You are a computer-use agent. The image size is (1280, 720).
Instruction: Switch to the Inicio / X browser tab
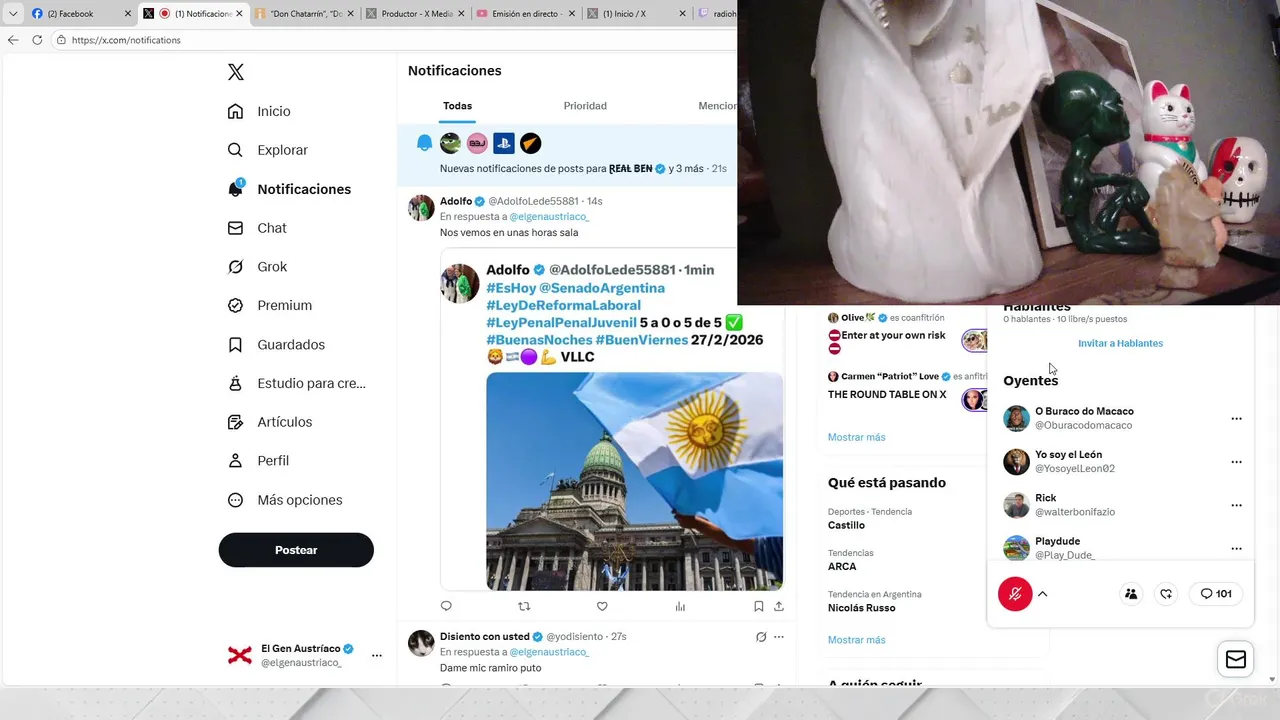(x=634, y=14)
